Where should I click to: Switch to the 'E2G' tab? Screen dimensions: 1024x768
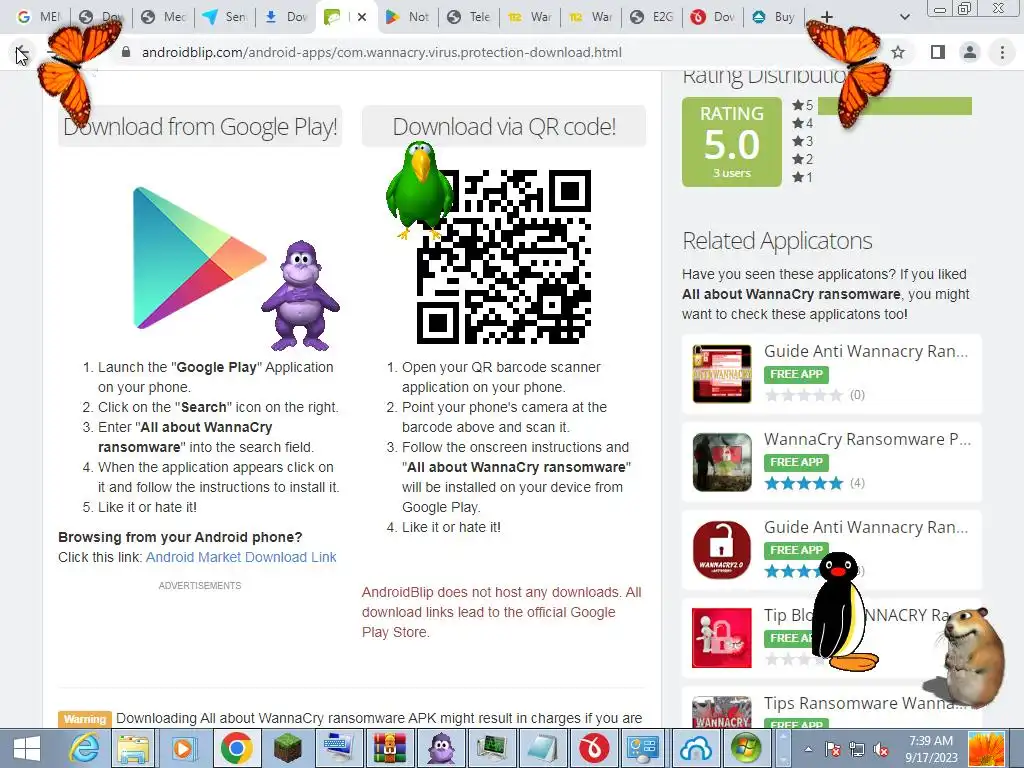pyautogui.click(x=652, y=17)
